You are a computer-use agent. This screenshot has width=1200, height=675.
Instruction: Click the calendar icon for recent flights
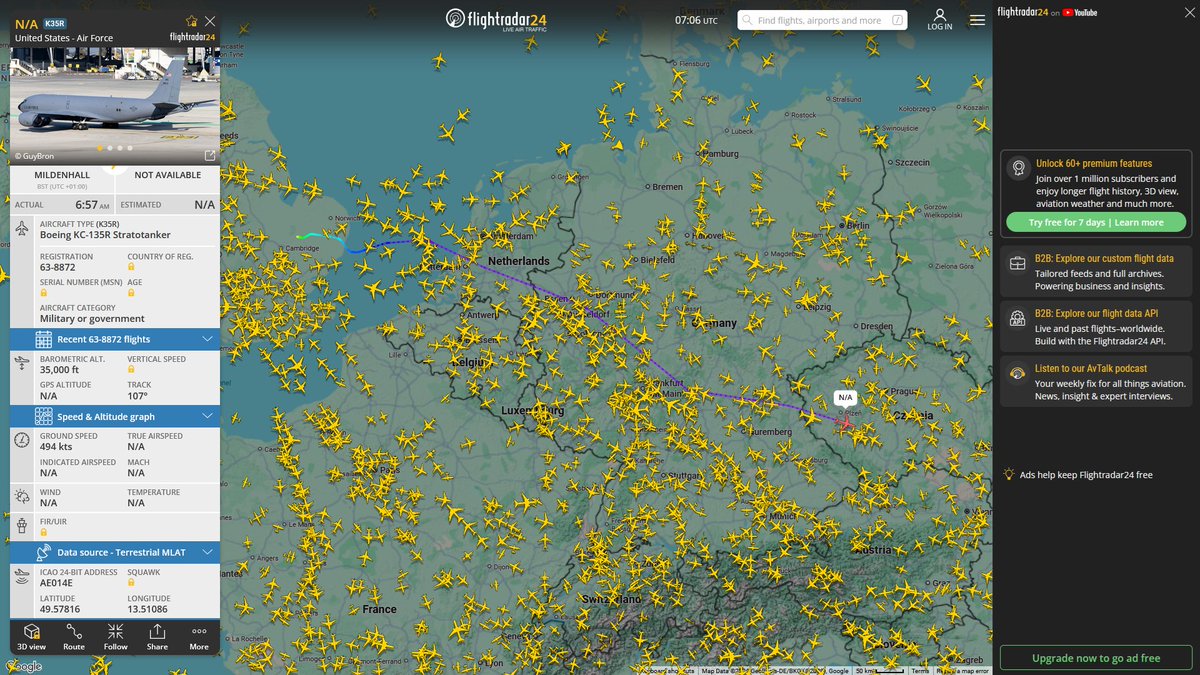tap(43, 339)
